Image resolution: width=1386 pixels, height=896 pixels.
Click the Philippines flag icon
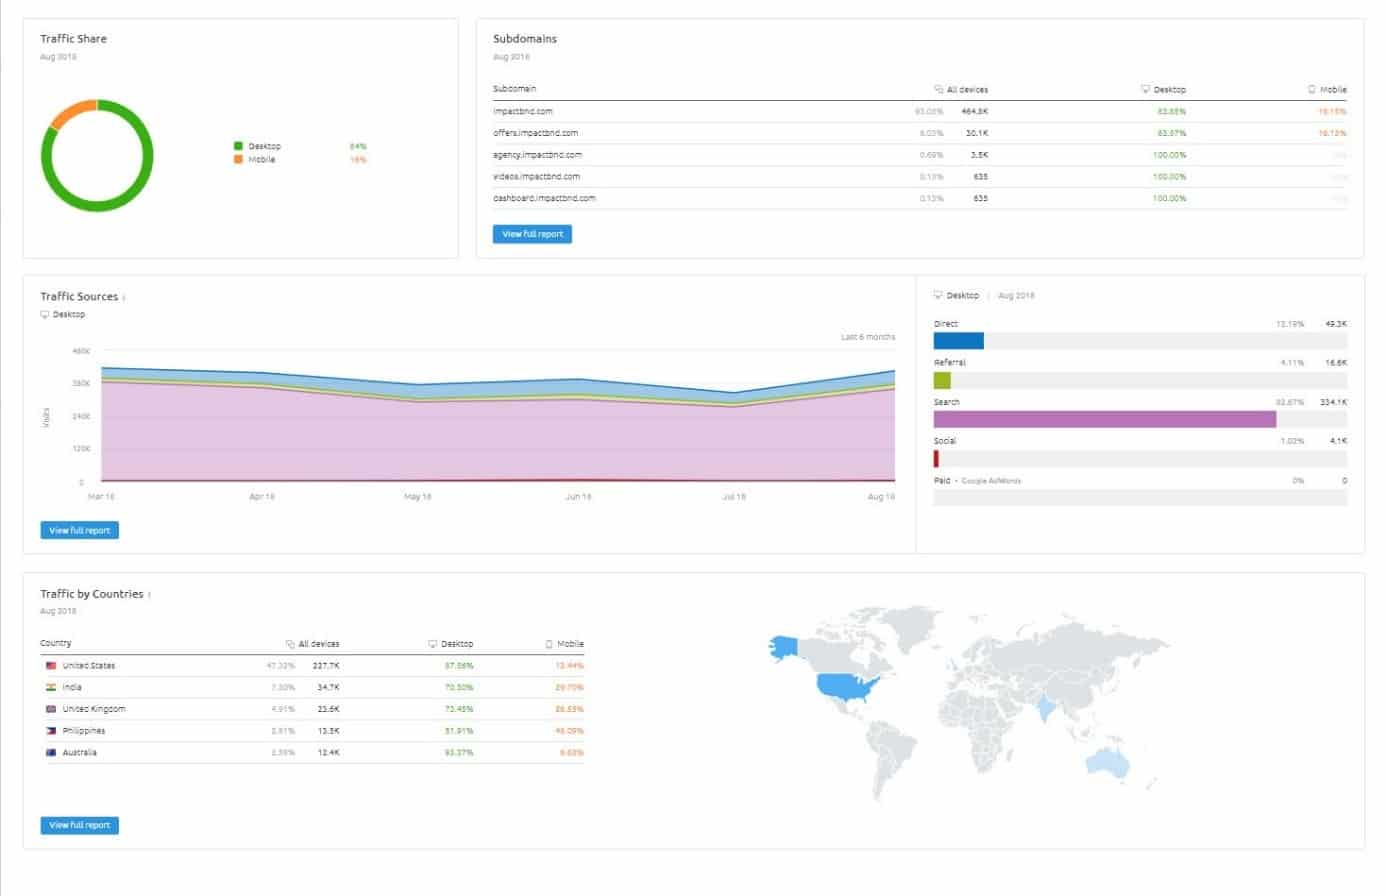(51, 730)
